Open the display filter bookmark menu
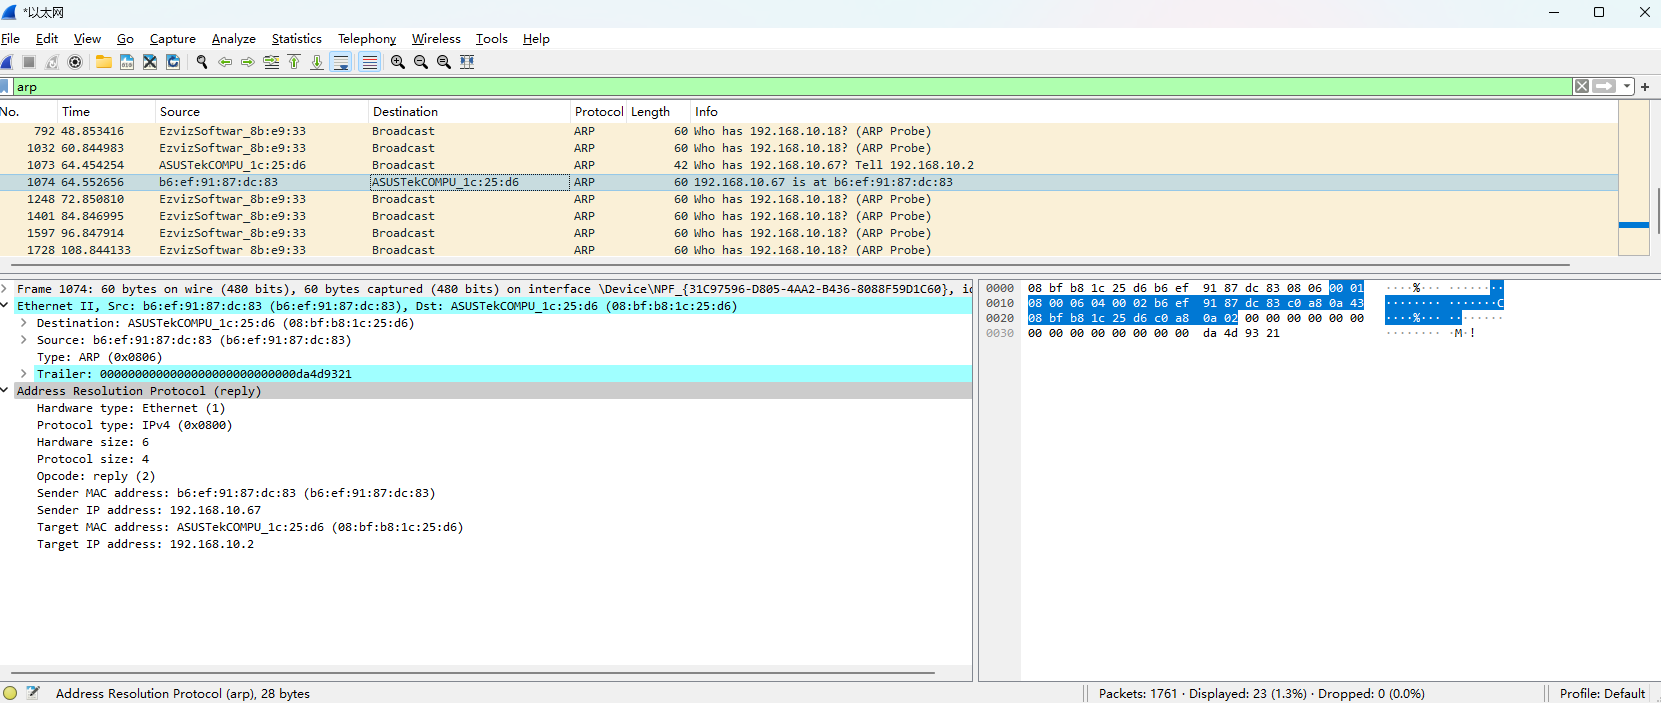The image size is (1661, 703). 5,87
